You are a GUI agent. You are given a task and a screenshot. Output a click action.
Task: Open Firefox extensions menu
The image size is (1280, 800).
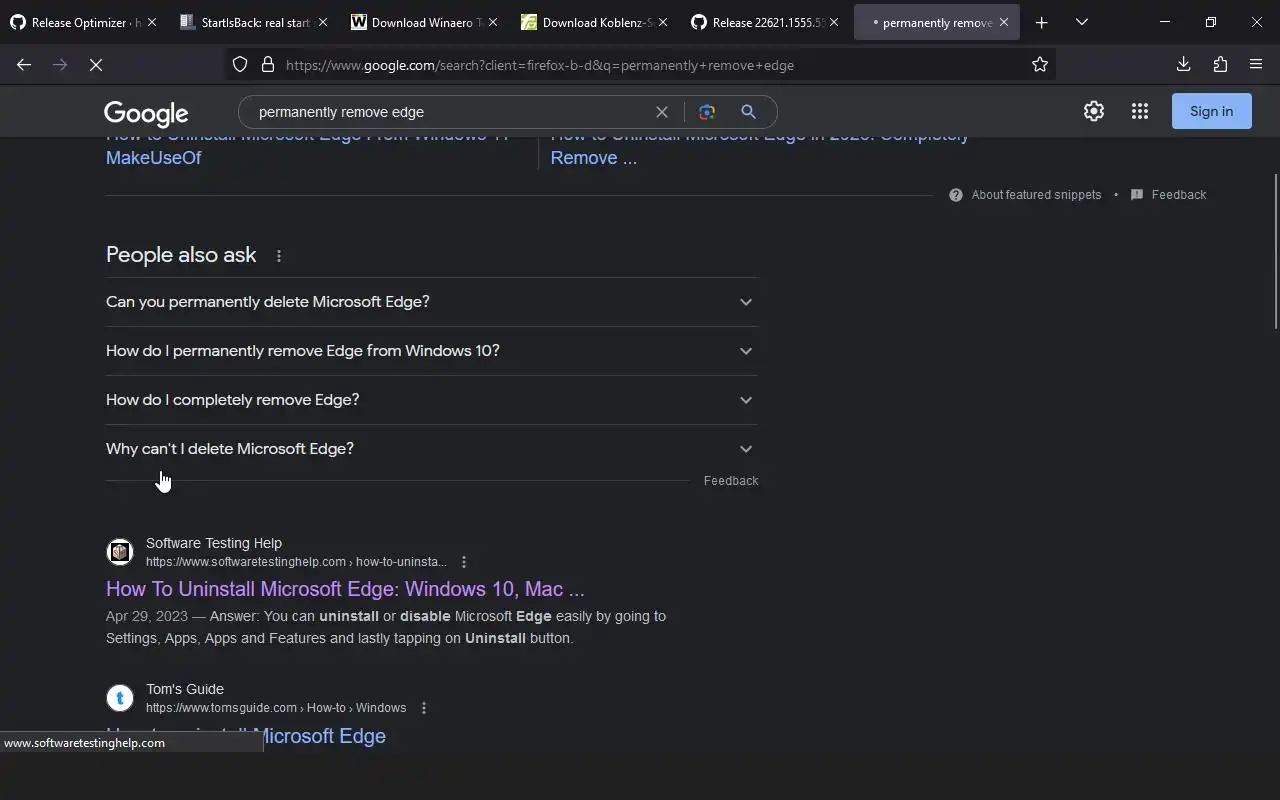pos(1220,65)
